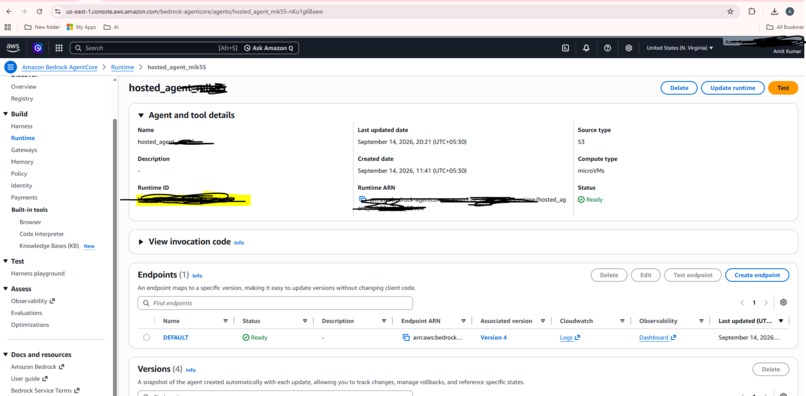Open Gateways in side navigation

(x=24, y=150)
